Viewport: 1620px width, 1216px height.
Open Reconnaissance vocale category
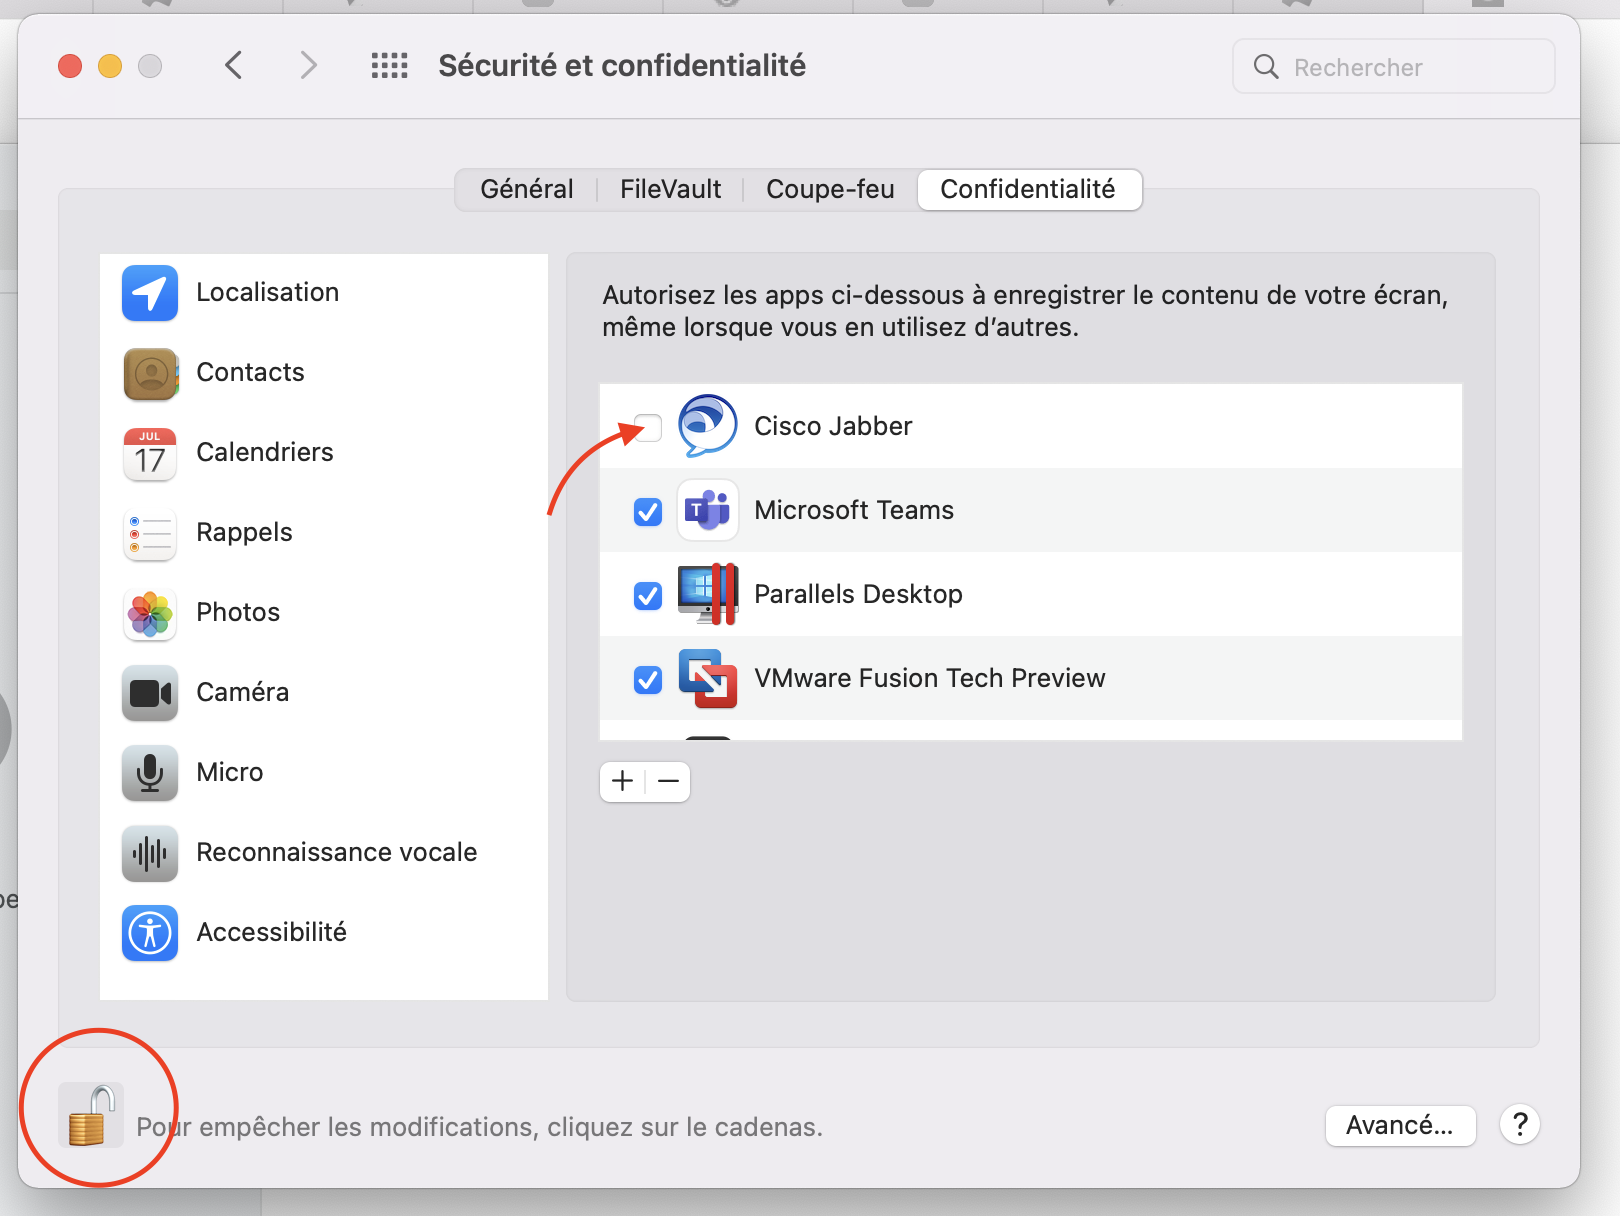pyautogui.click(x=336, y=852)
